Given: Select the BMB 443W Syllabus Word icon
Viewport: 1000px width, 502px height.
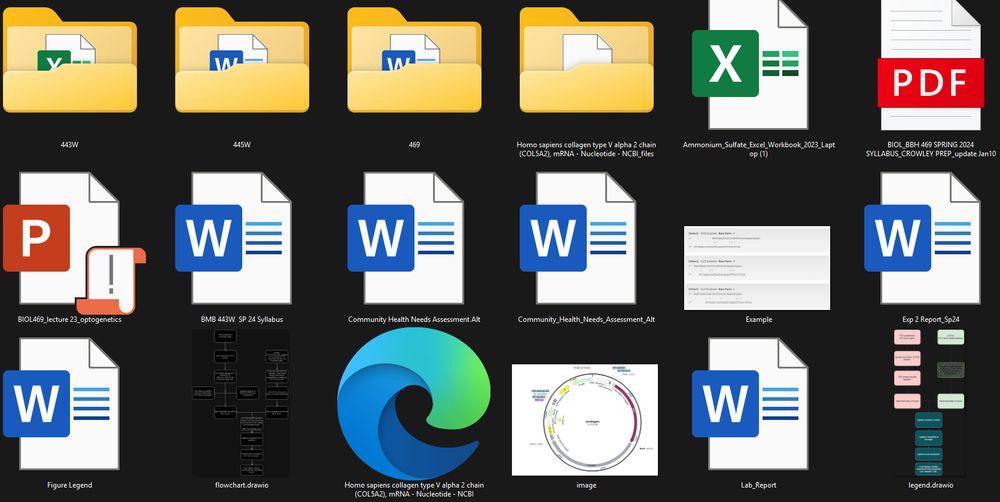Looking at the screenshot, I should pos(233,238).
